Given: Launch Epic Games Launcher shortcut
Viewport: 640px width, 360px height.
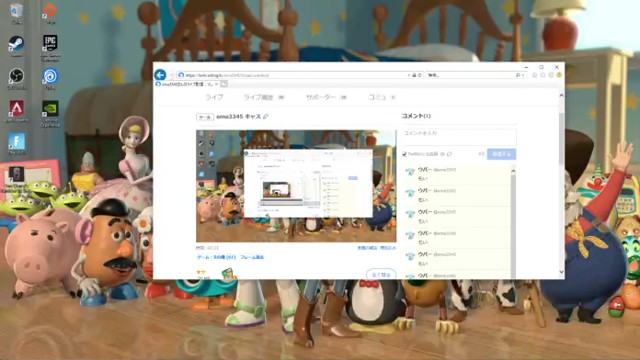Looking at the screenshot, I should click(x=50, y=47).
